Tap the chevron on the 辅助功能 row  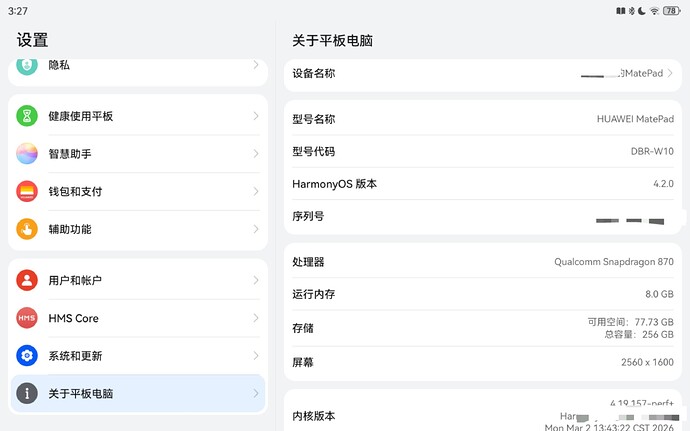pyautogui.click(x=256, y=229)
